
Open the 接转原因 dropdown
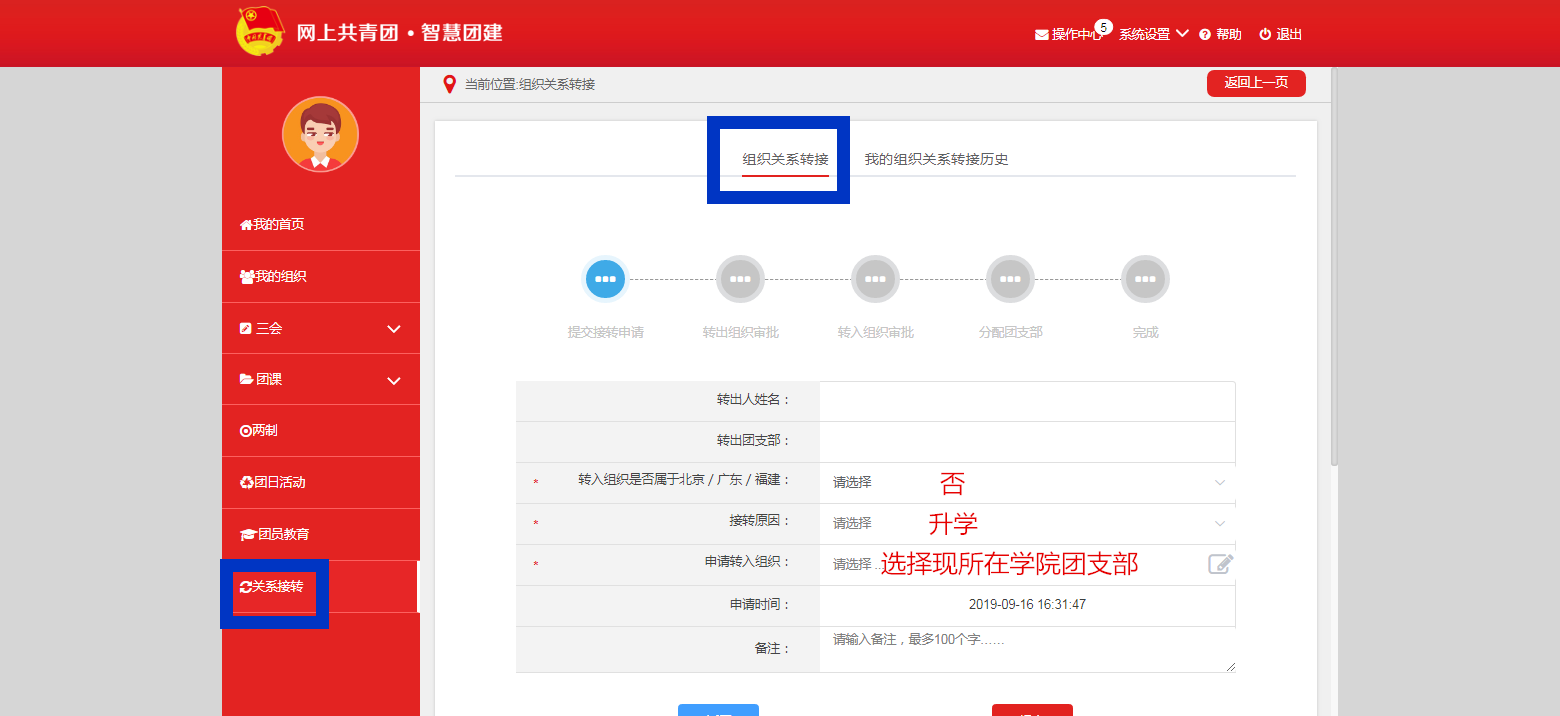coord(1026,523)
